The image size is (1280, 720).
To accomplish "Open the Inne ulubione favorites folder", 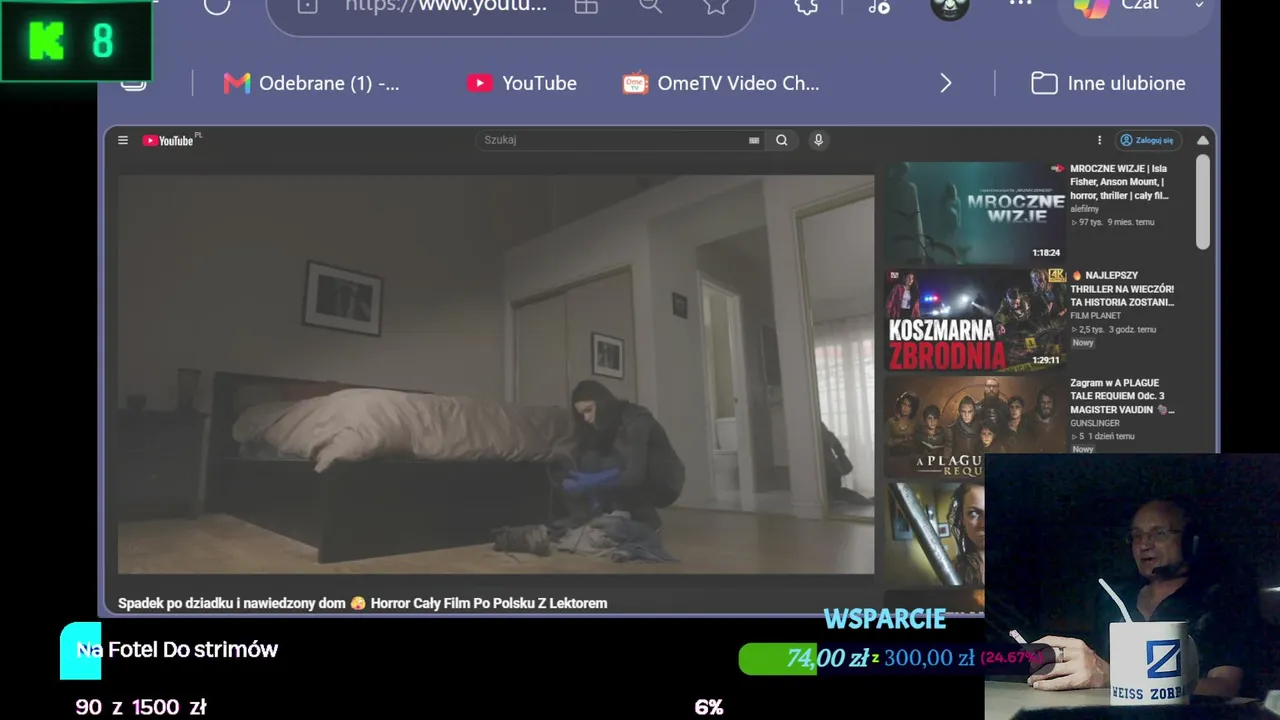I will (x=1108, y=83).
